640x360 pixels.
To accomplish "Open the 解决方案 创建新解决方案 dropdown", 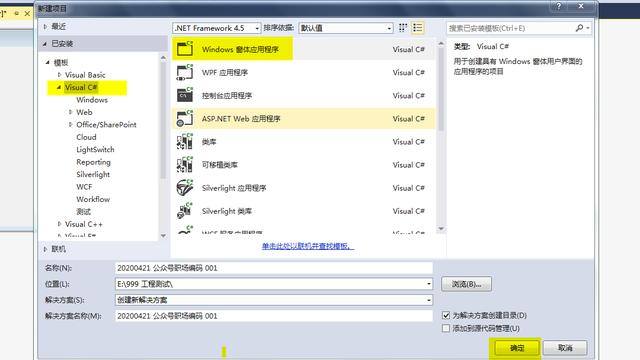I will (274, 300).
